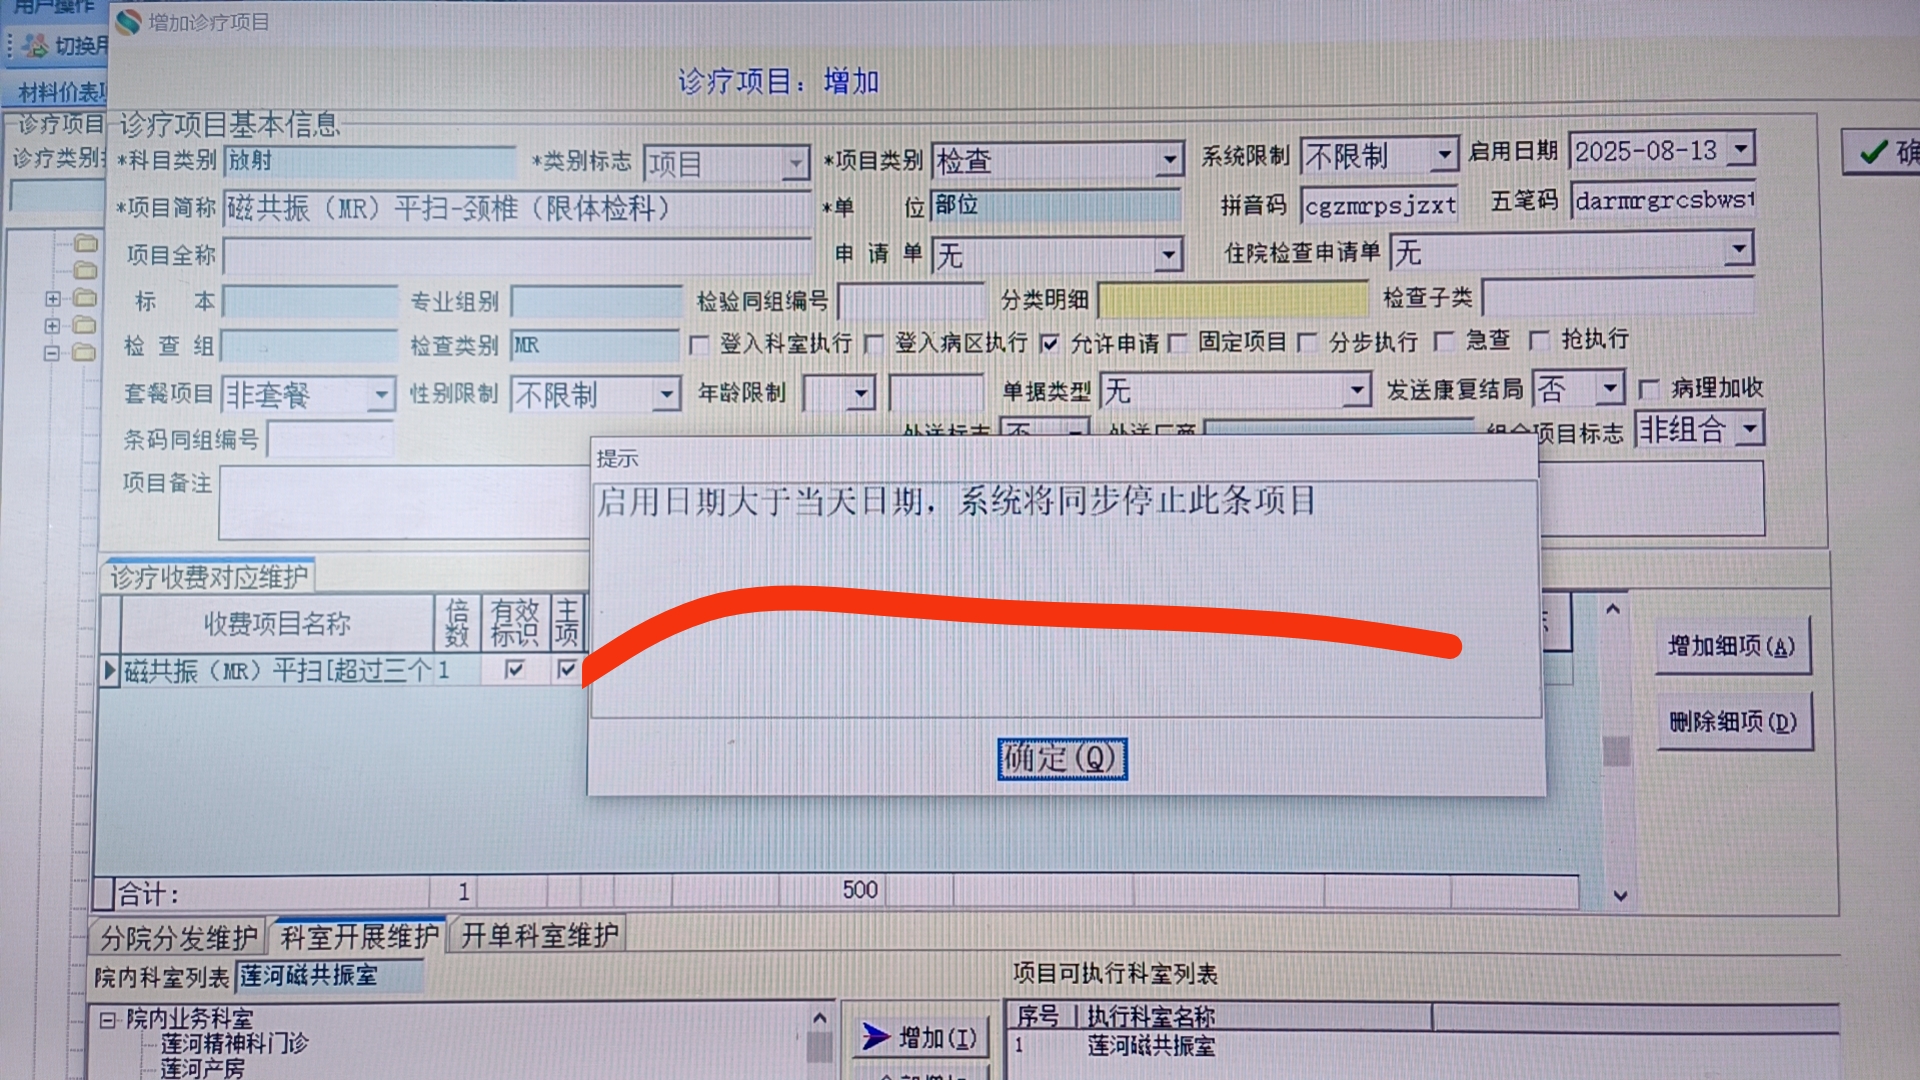Switch to the 开单科室维护 tab

coord(539,936)
